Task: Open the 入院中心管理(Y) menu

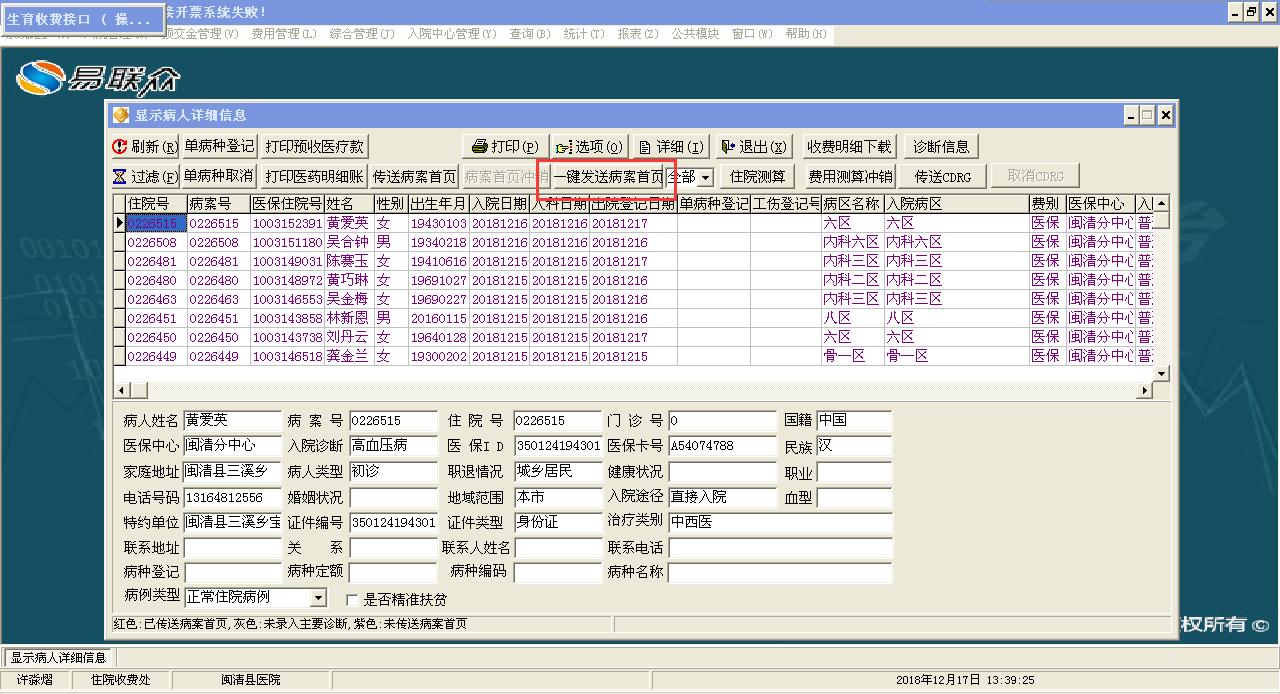Action: point(451,33)
